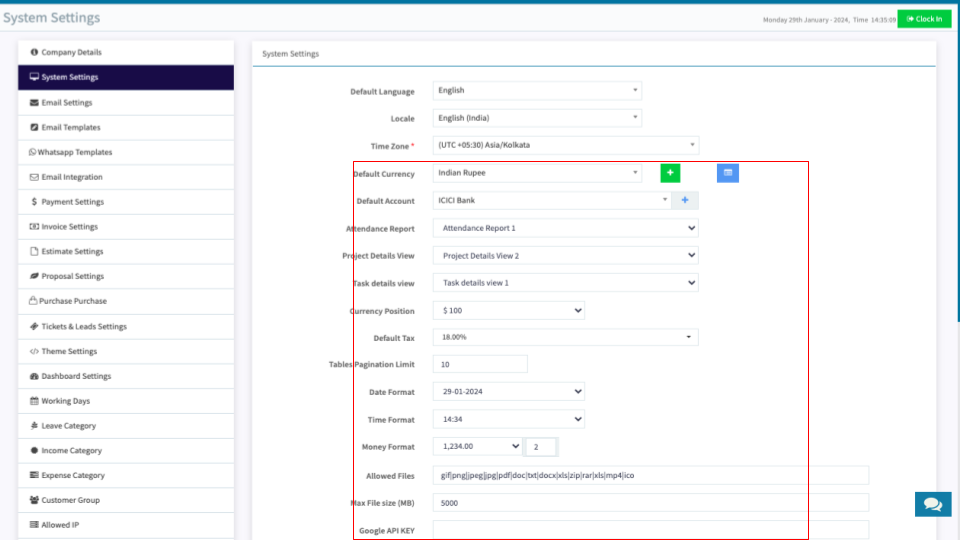Click the green Clock In button
The image size is (960, 540).
[x=924, y=19]
